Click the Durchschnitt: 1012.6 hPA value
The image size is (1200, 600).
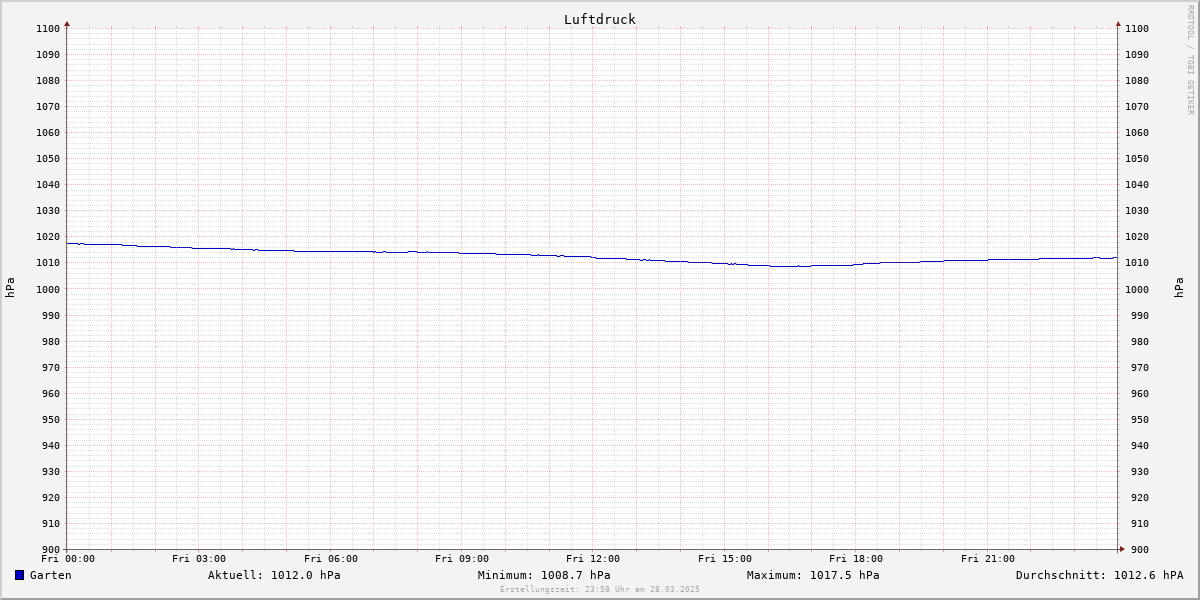point(1099,575)
